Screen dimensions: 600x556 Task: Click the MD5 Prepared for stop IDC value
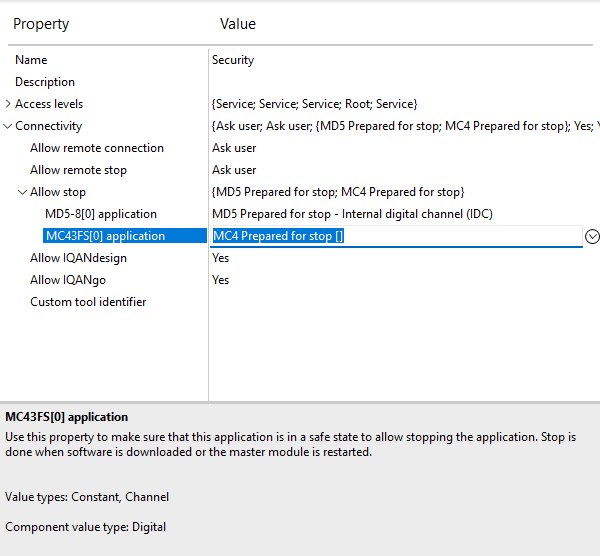[352, 214]
